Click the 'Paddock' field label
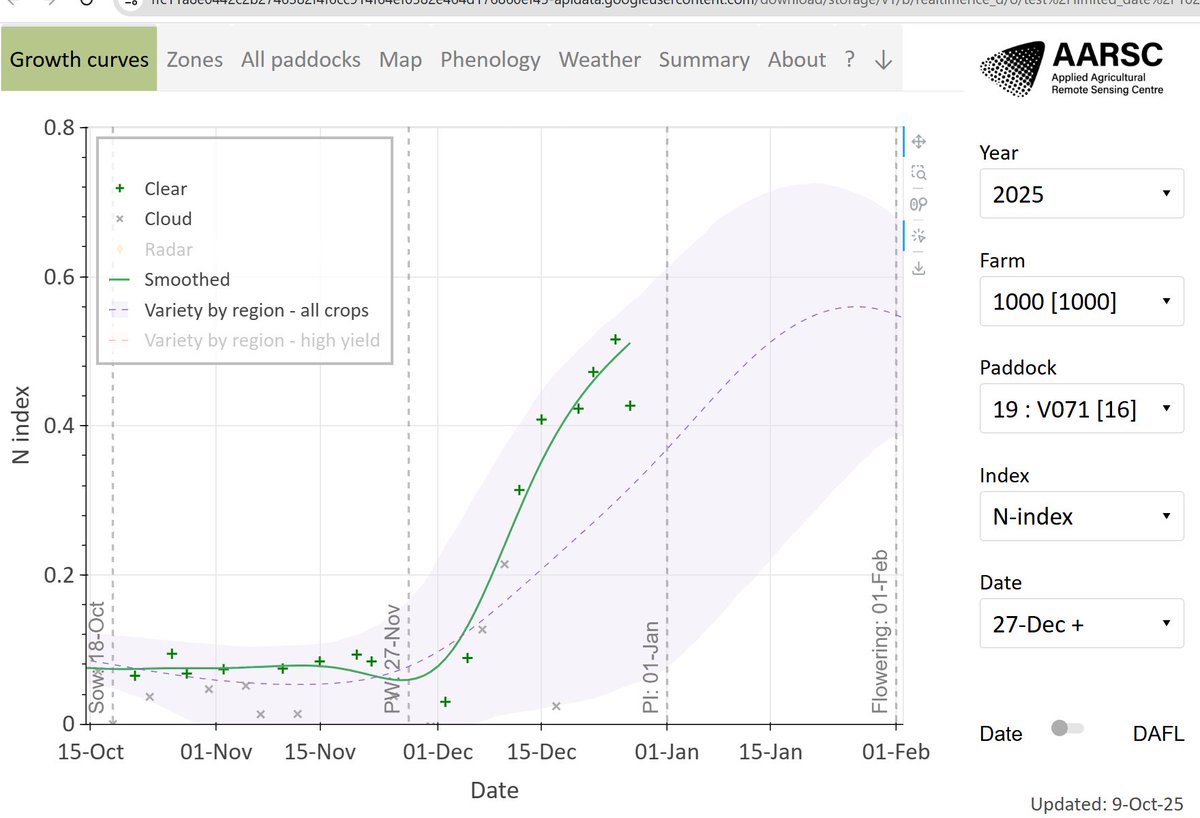 pos(1018,367)
